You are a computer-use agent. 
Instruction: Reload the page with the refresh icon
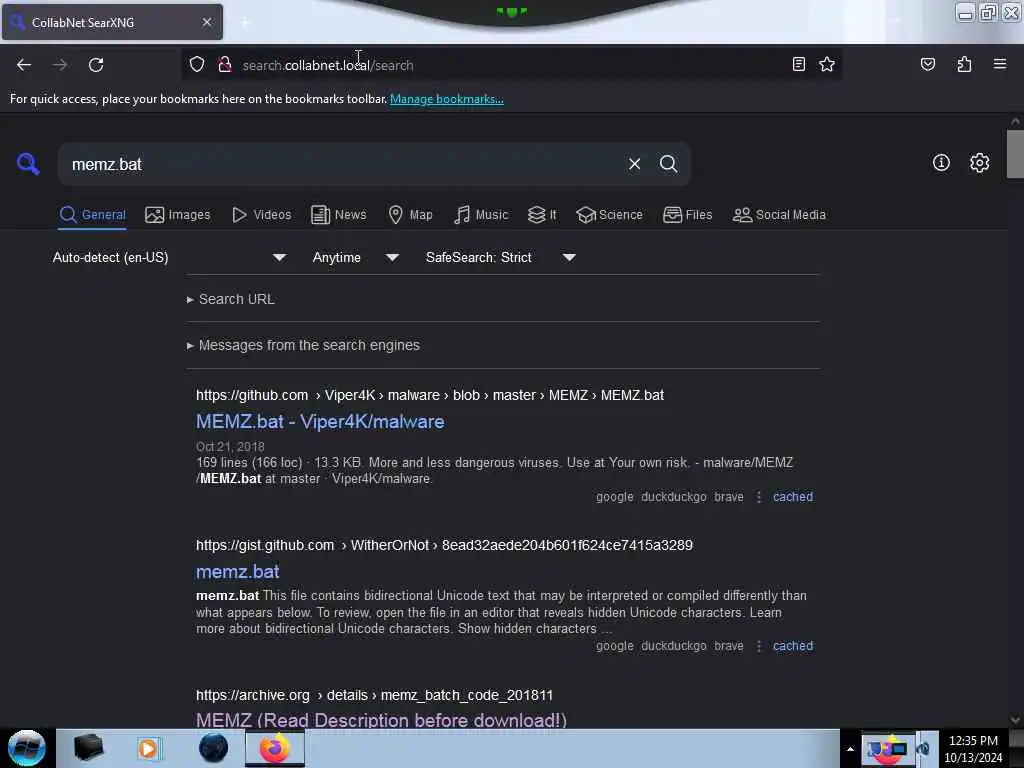[x=96, y=65]
